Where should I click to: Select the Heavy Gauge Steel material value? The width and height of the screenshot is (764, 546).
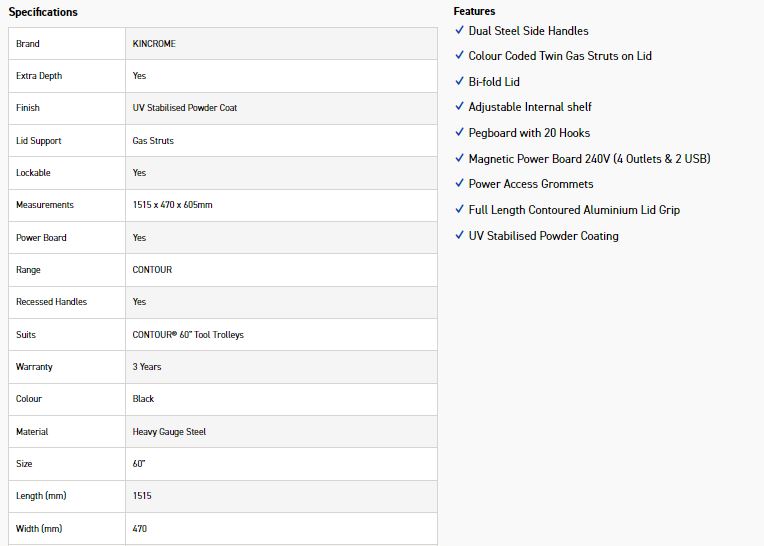169,432
